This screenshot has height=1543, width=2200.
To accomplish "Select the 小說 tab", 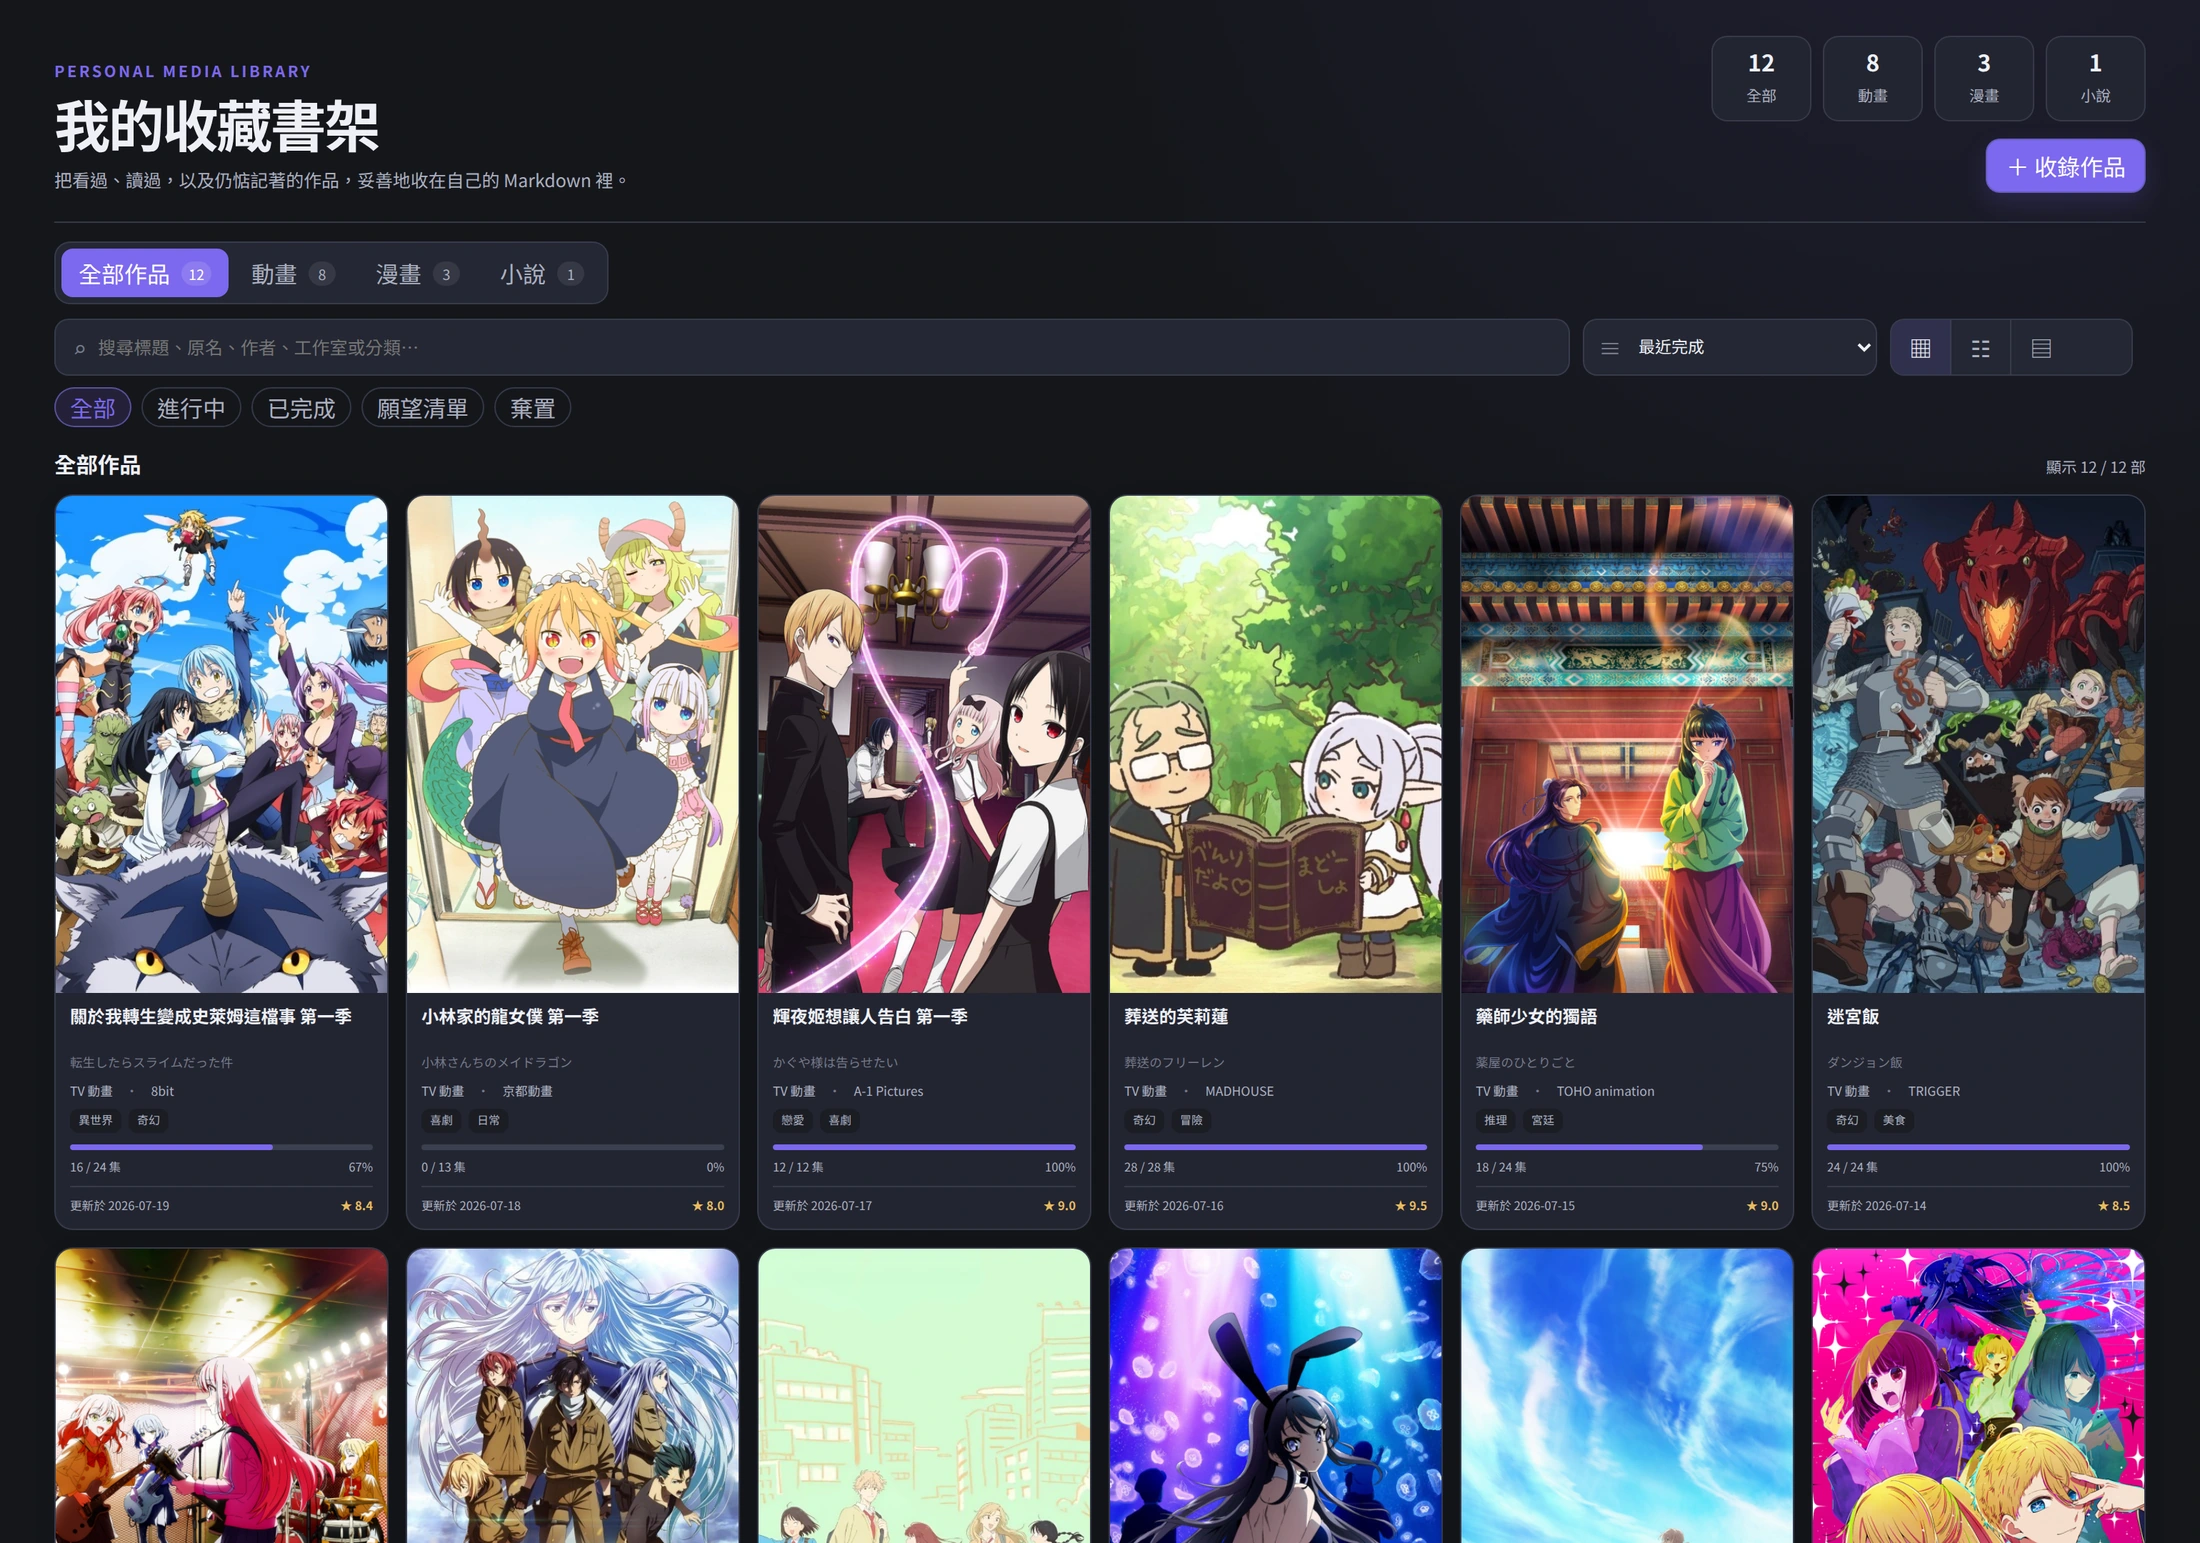I will pos(541,273).
